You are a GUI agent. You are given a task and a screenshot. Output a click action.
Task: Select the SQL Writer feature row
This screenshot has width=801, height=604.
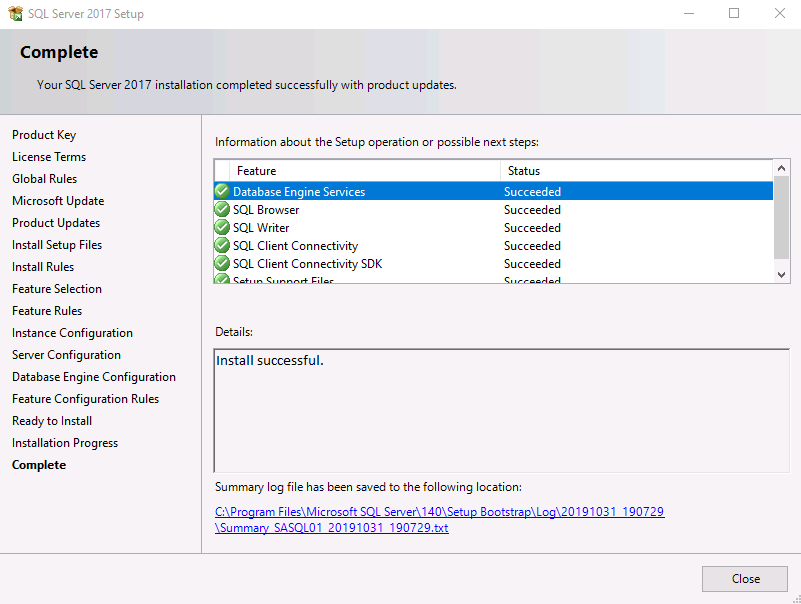point(493,227)
